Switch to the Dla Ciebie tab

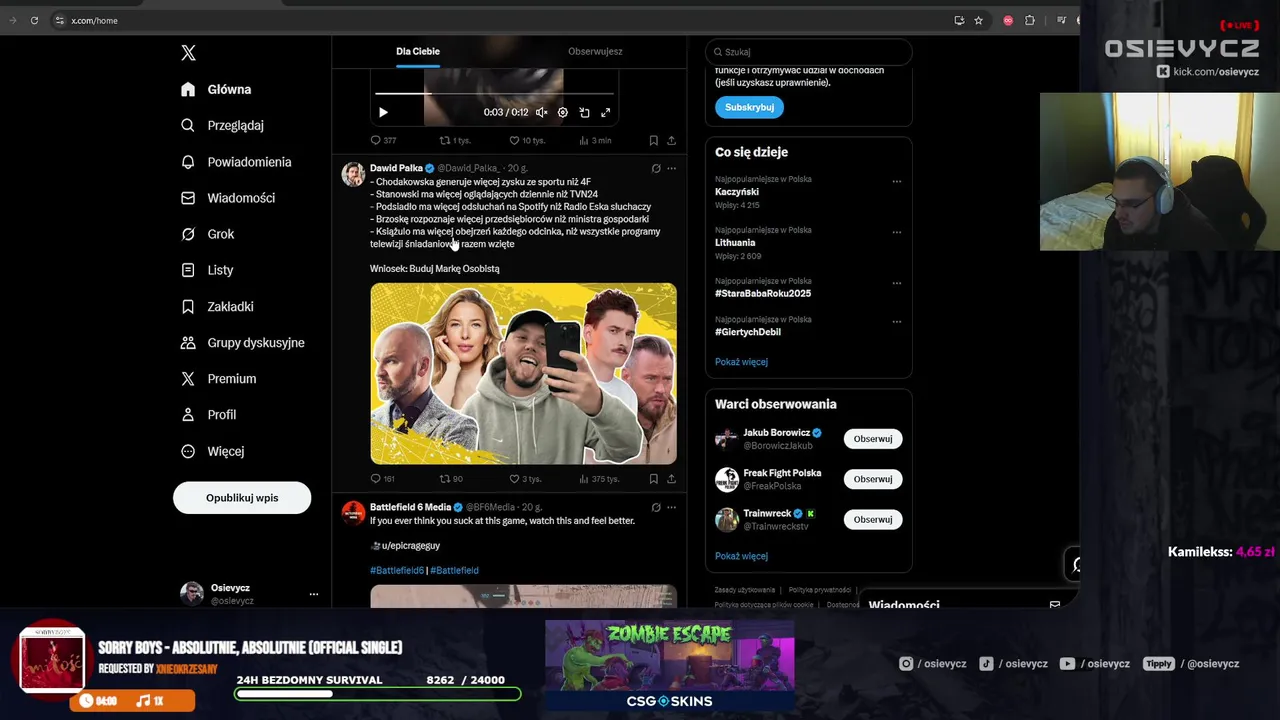pyautogui.click(x=418, y=51)
